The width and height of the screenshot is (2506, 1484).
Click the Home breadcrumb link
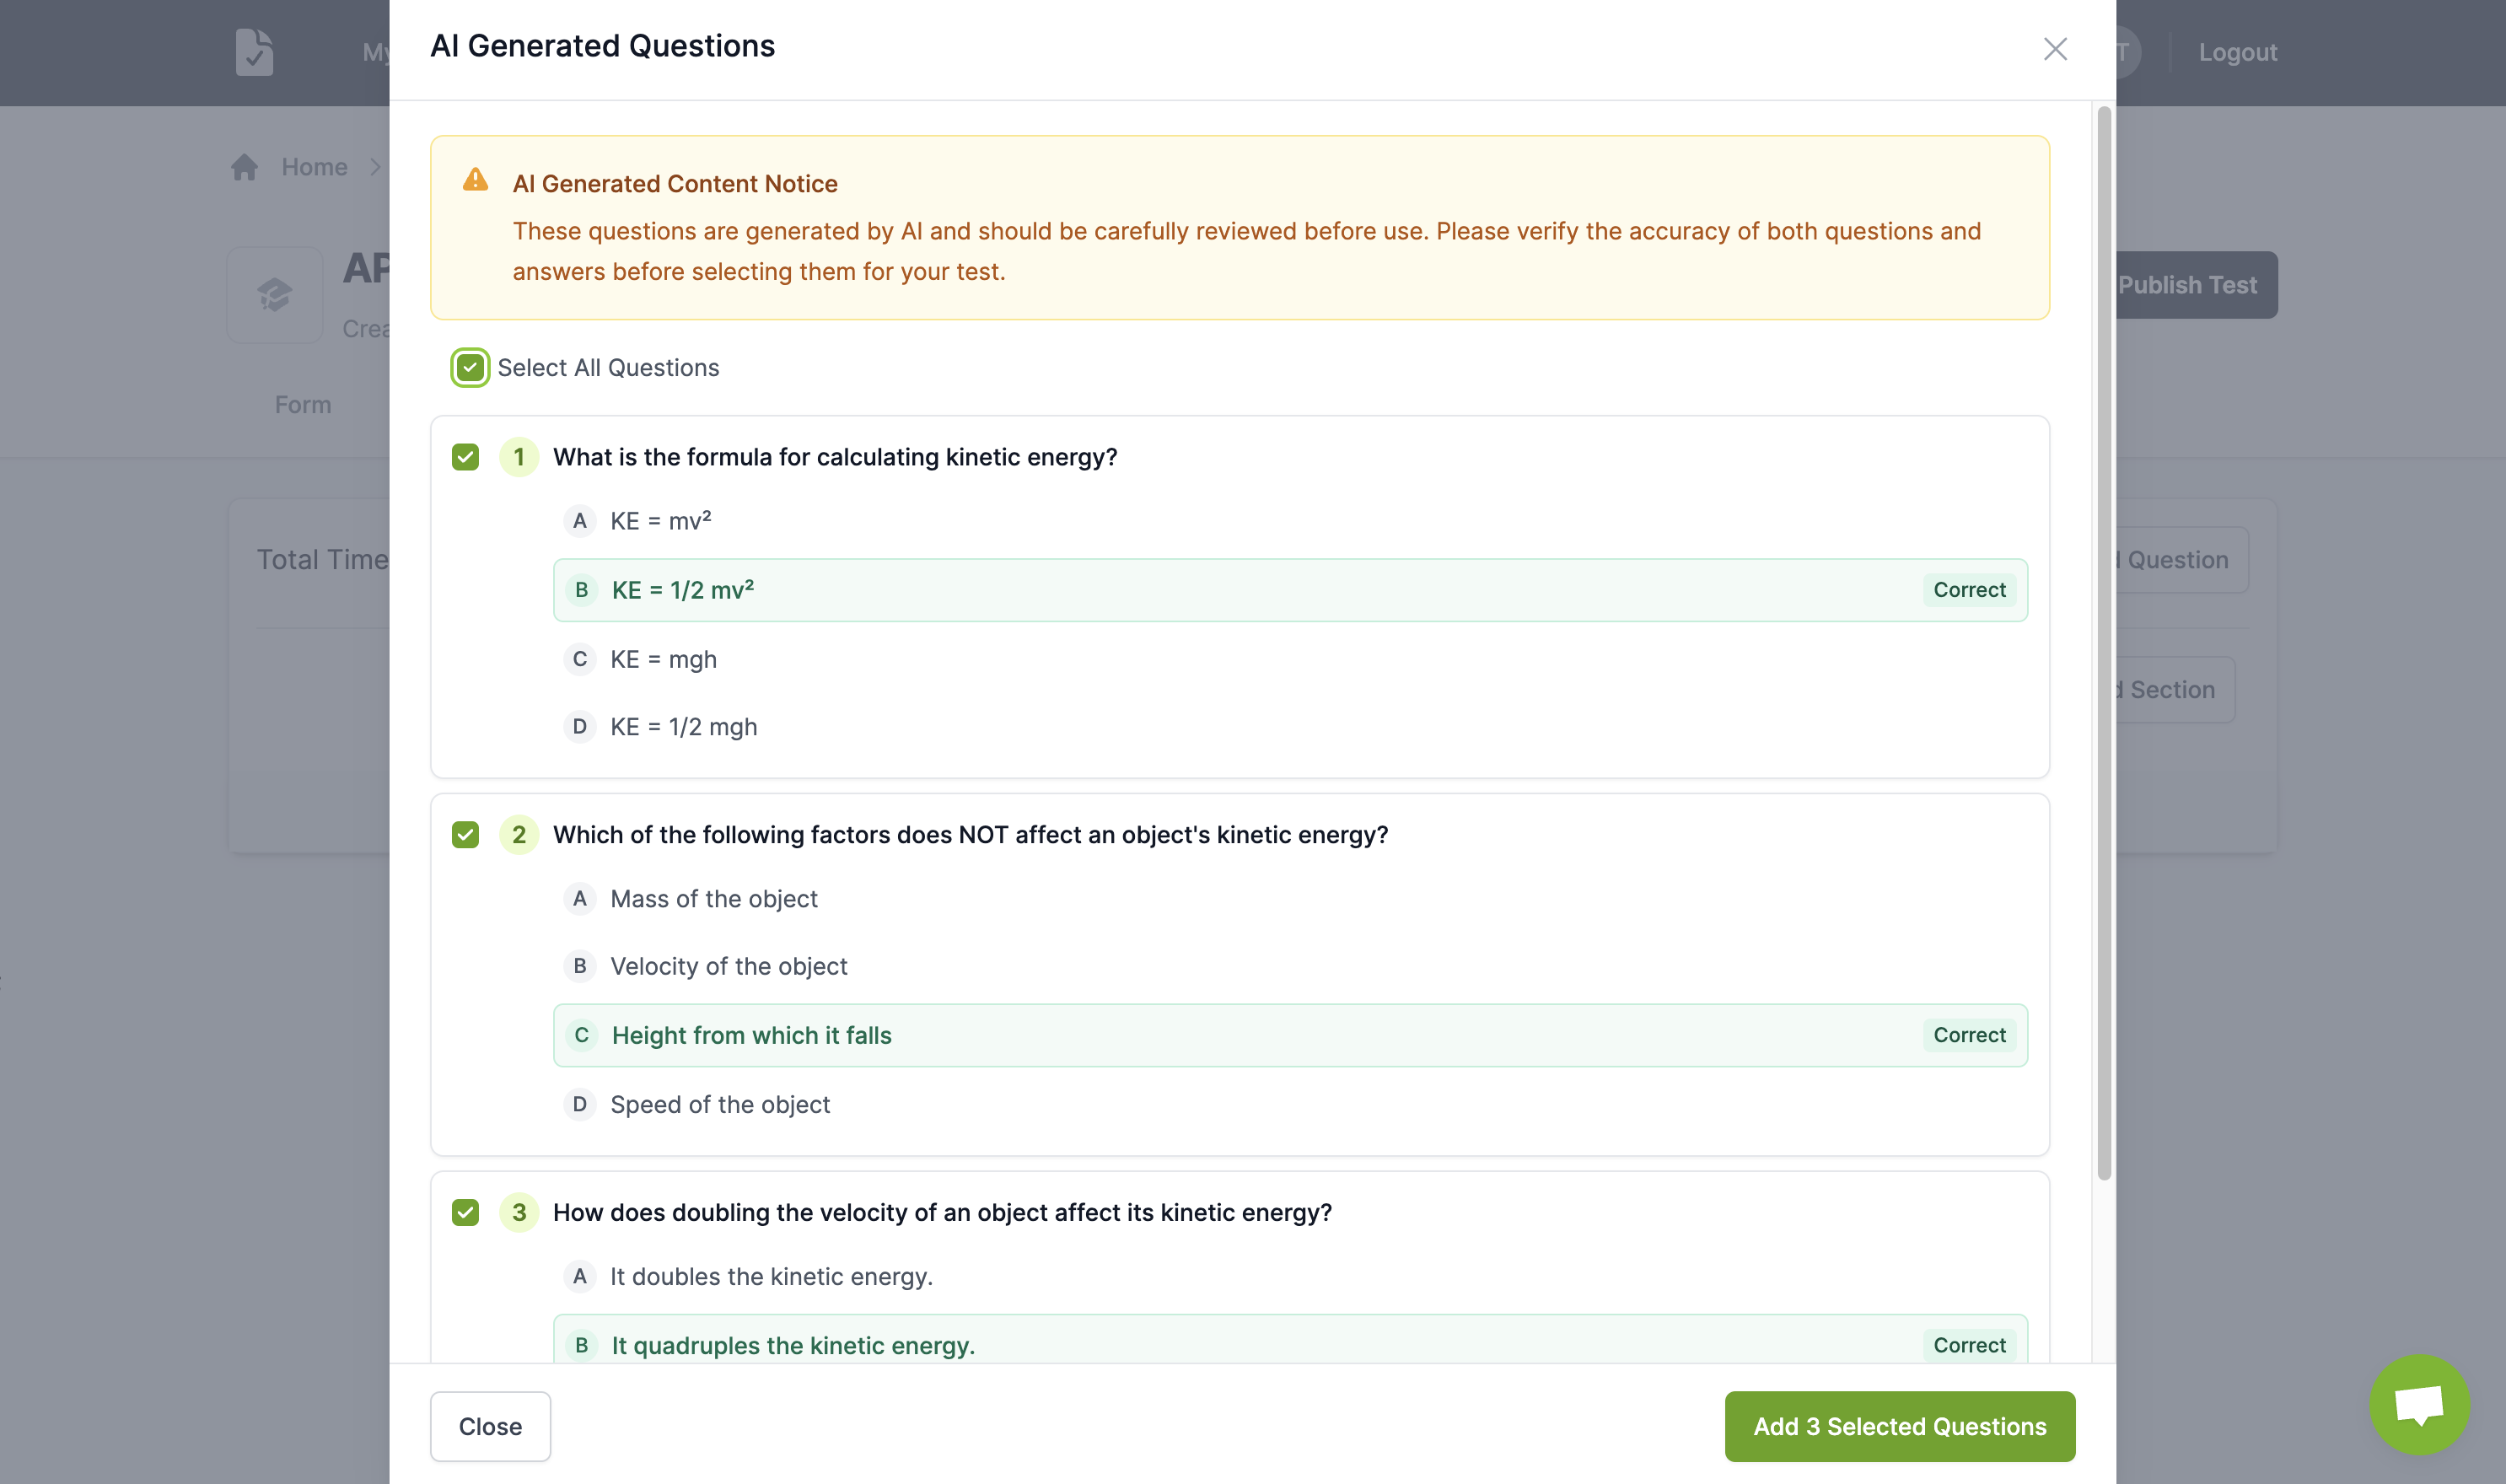(x=314, y=167)
